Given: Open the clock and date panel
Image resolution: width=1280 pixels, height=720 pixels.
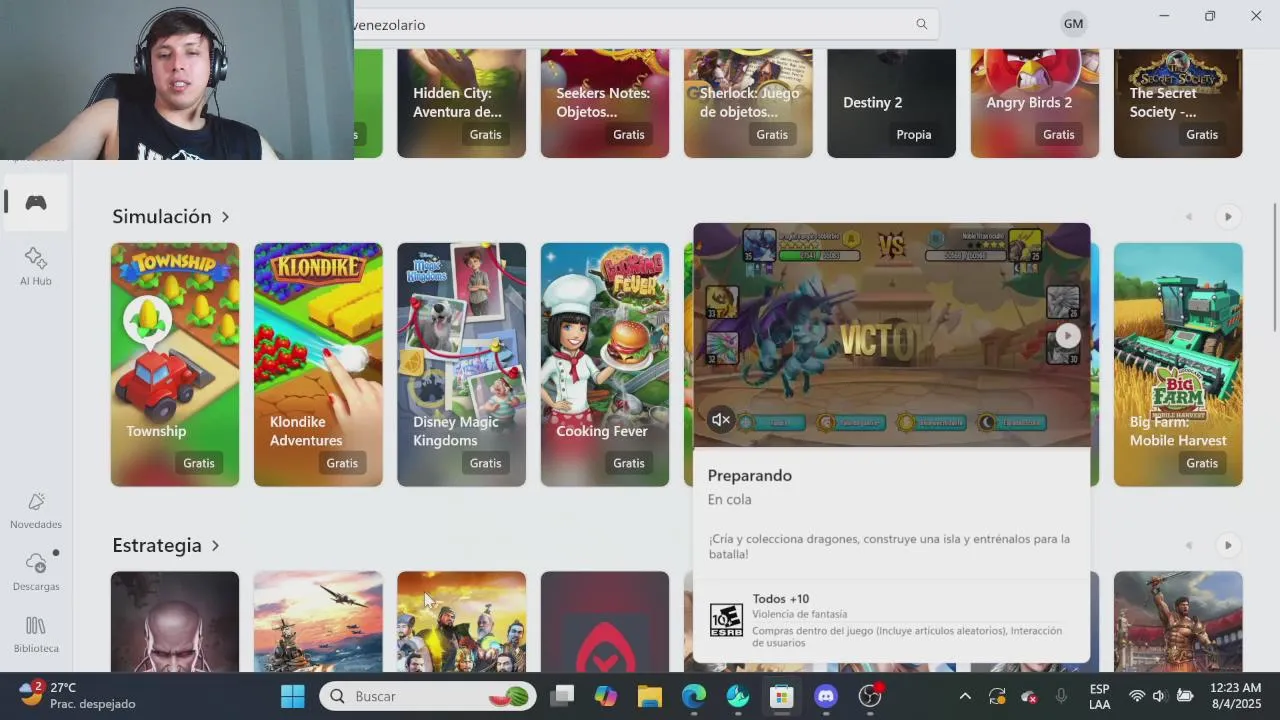Looking at the screenshot, I should pos(1235,695).
